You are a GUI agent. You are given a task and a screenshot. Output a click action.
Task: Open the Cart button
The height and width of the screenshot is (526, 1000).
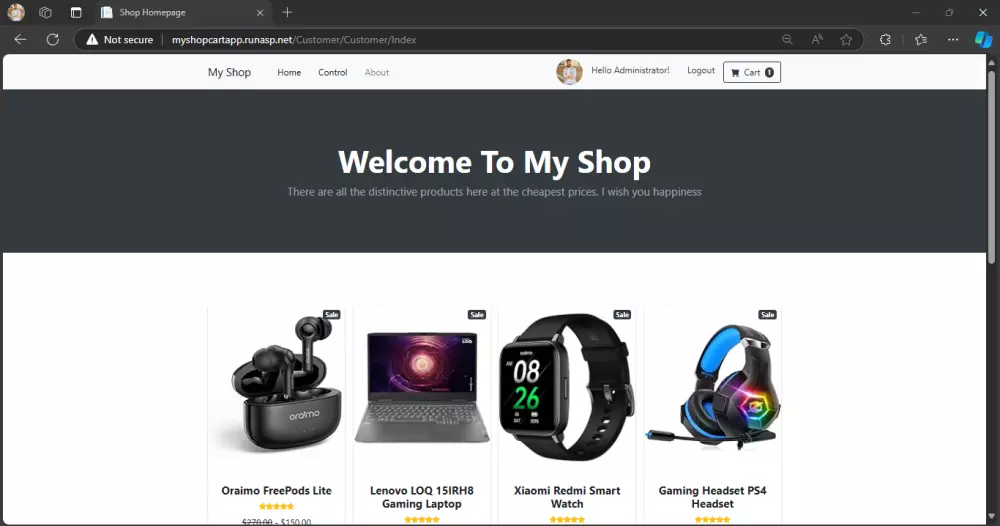click(x=752, y=72)
